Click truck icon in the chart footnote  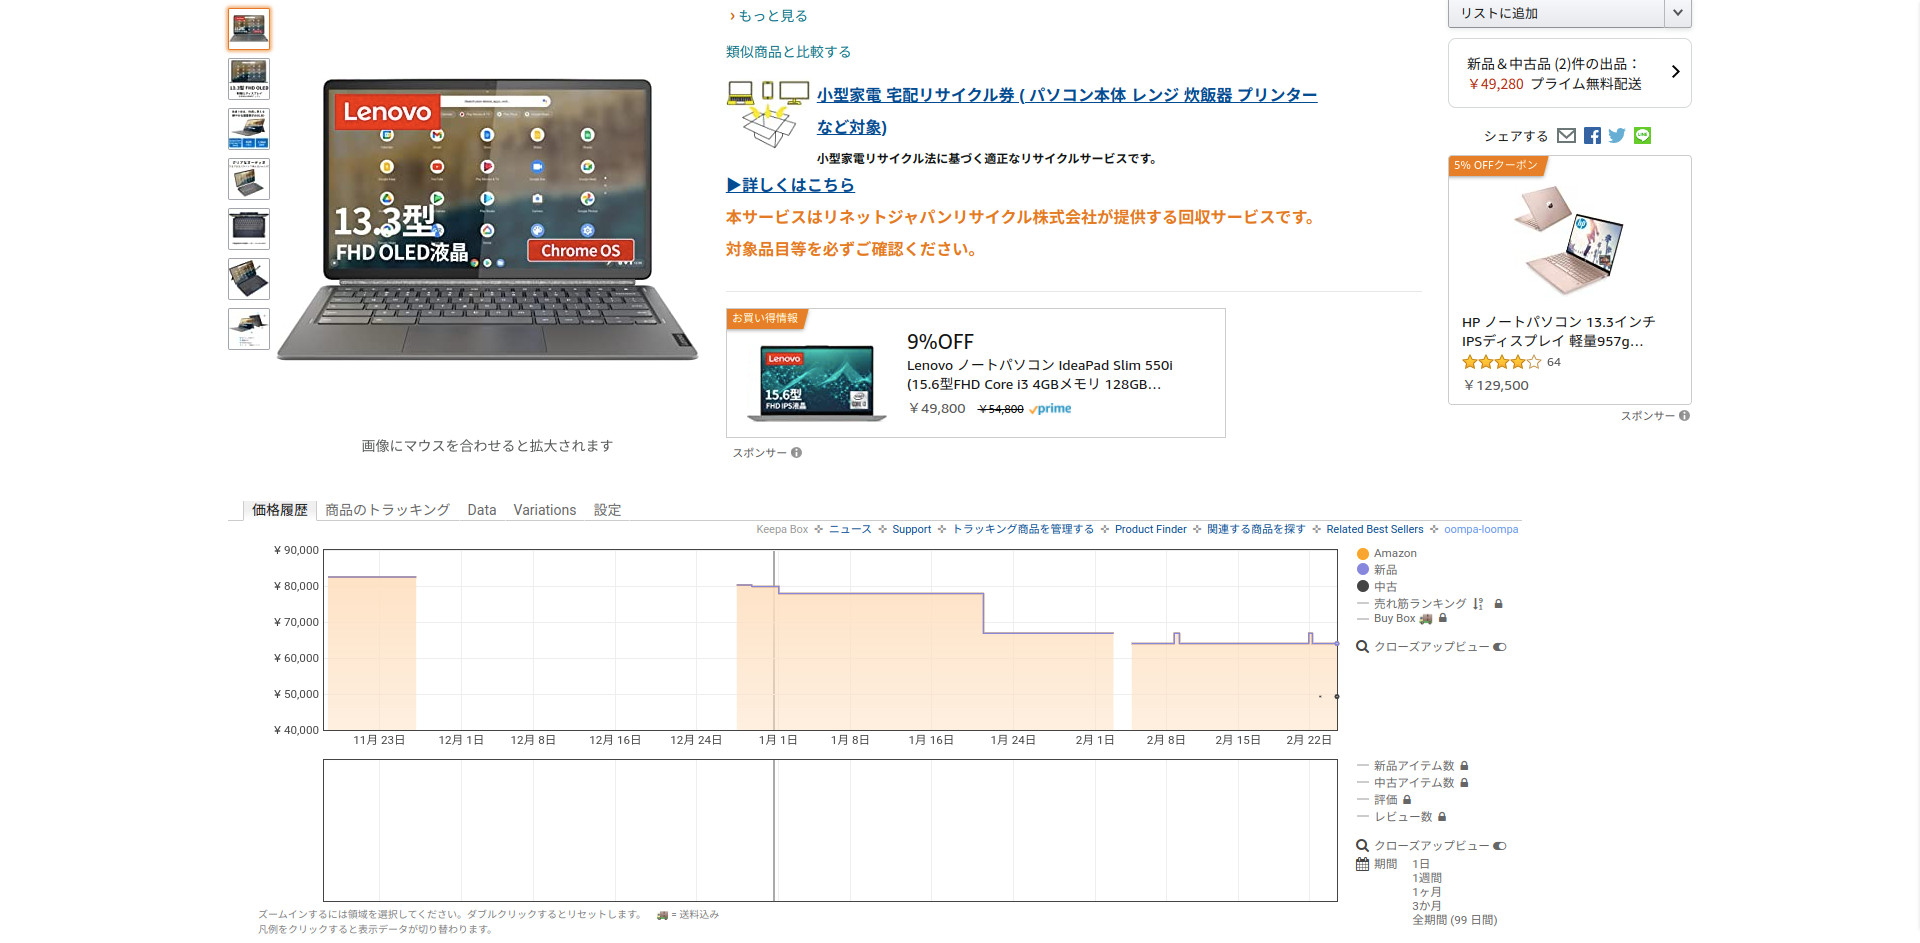[662, 915]
